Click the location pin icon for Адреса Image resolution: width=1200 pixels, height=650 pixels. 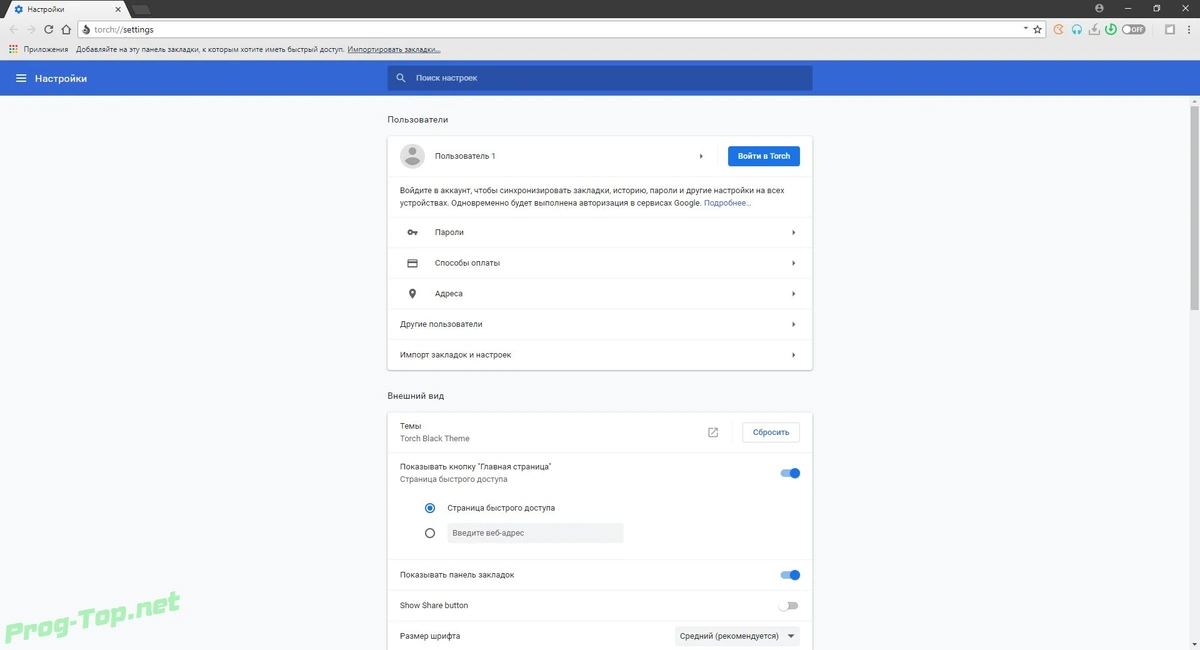[x=412, y=294]
